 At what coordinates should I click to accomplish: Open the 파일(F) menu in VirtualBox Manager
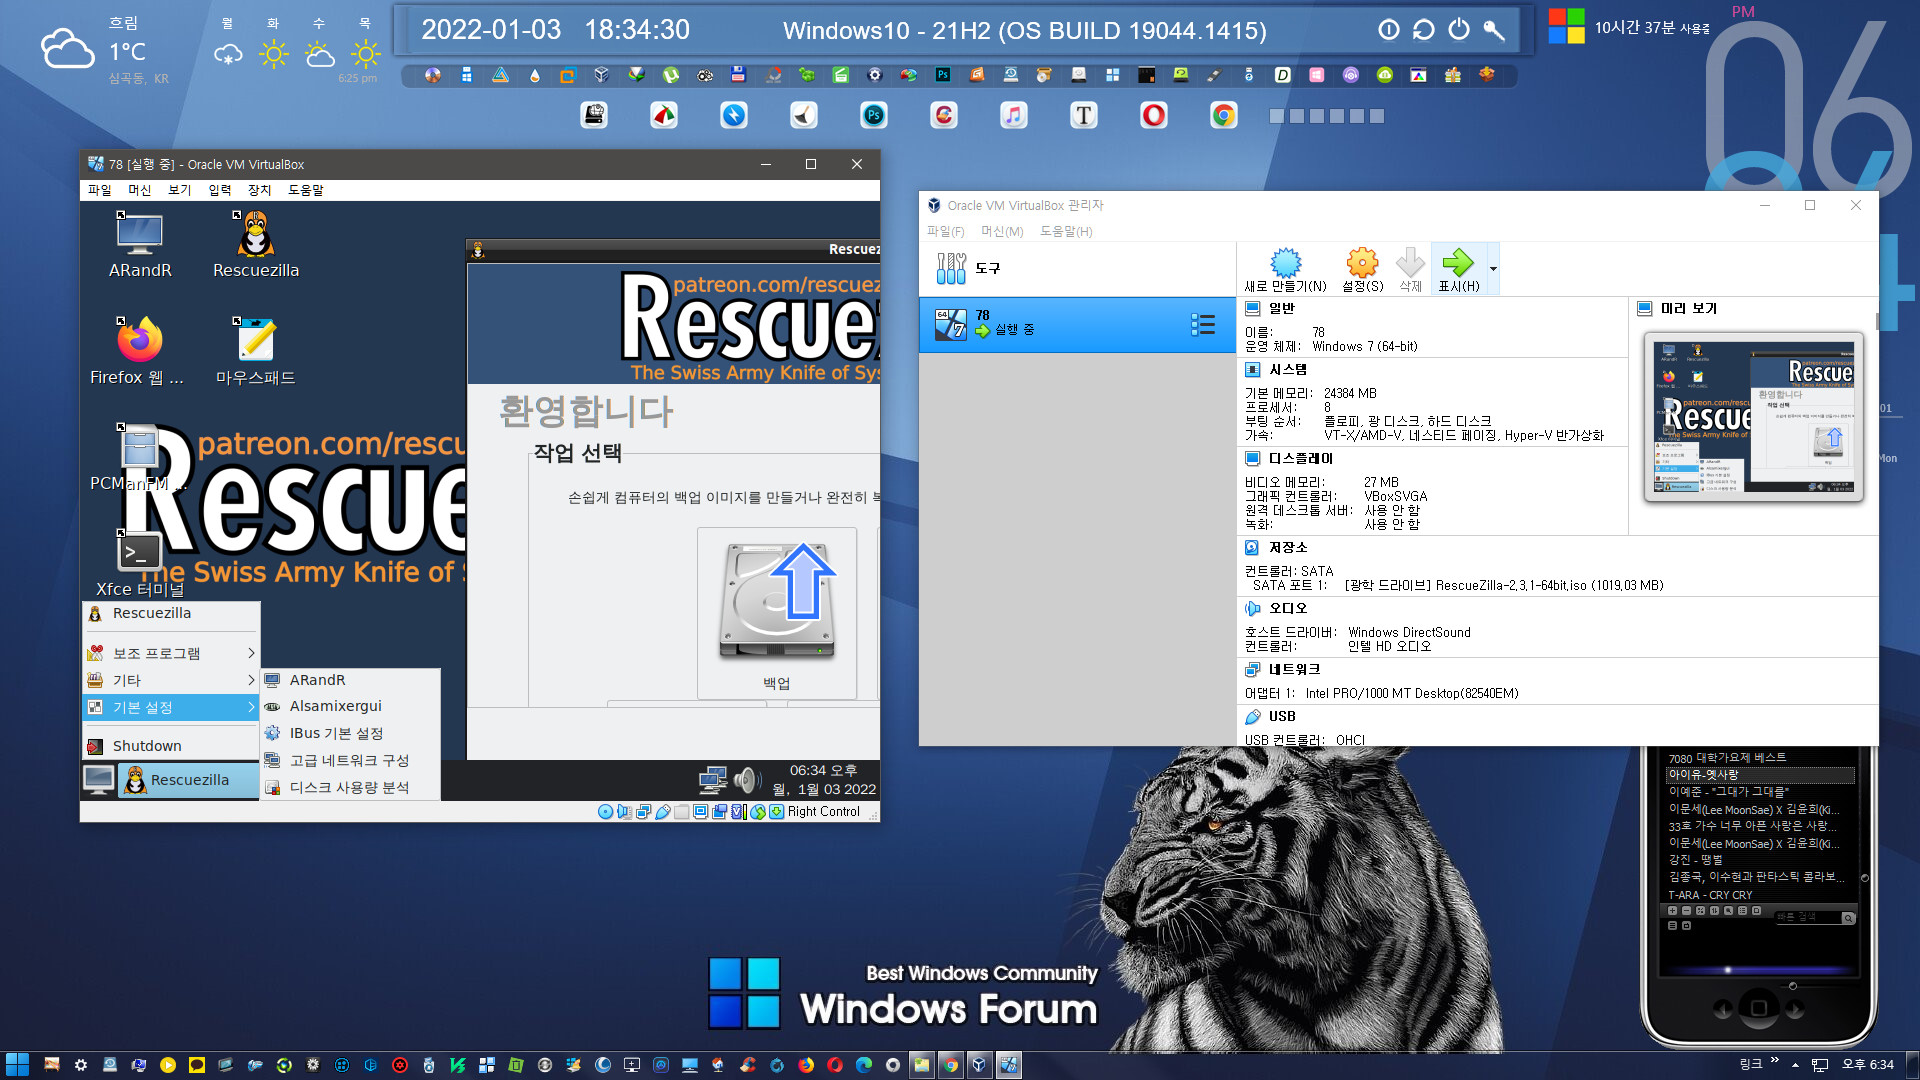945,231
